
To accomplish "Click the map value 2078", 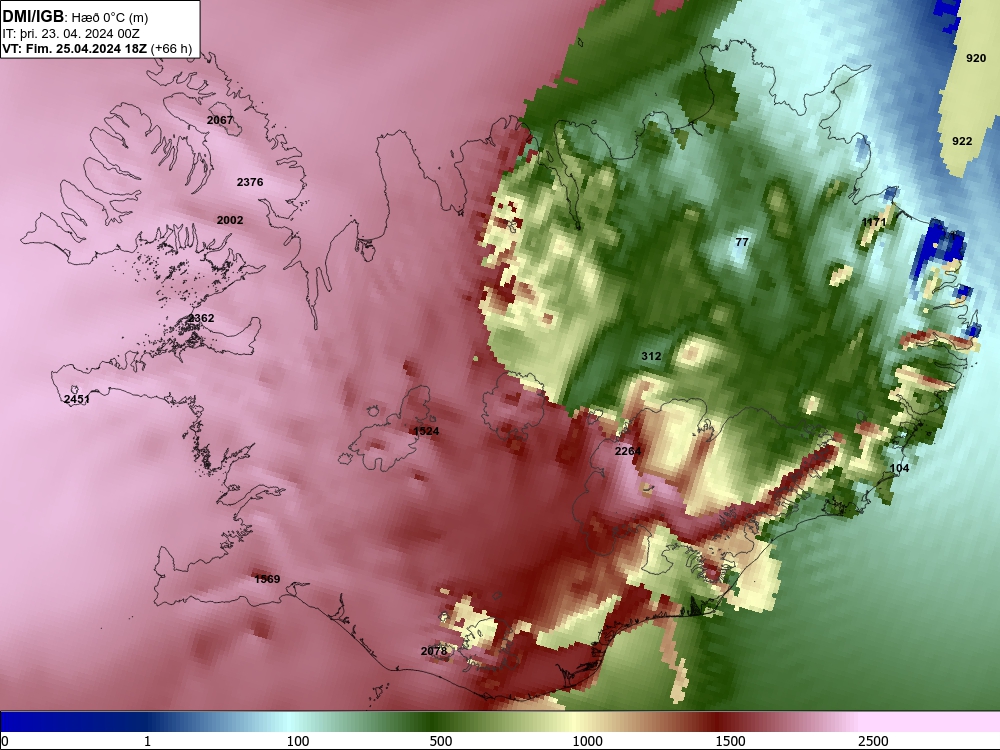I will click(434, 651).
